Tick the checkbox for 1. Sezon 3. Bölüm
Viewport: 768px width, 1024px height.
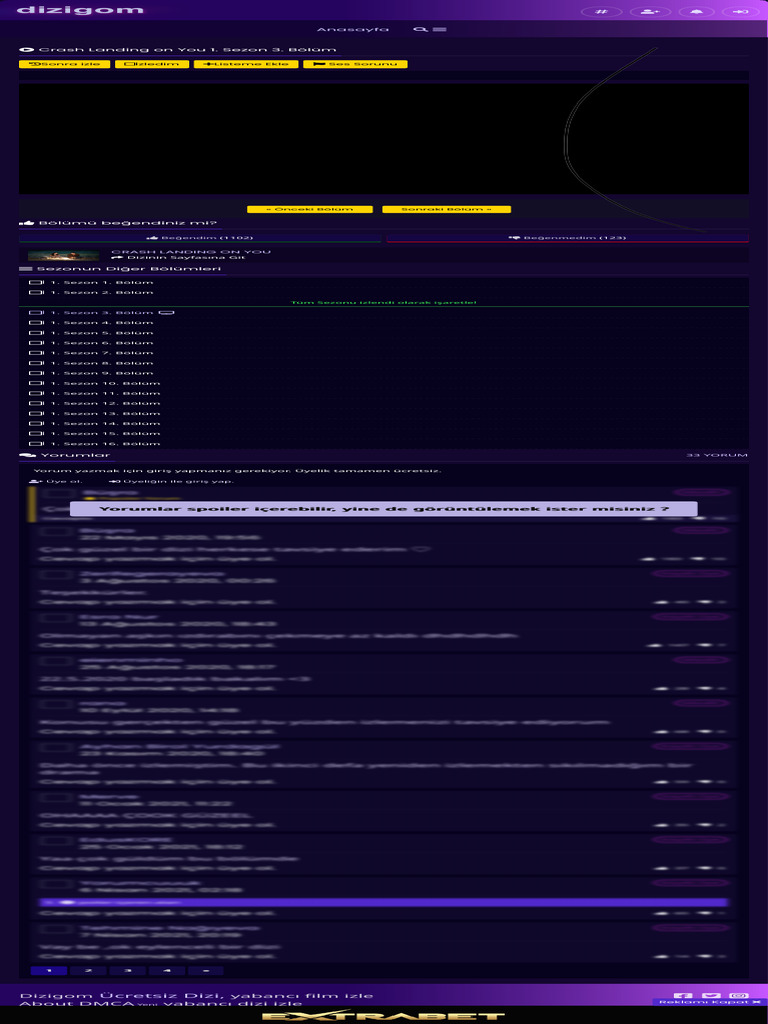tap(36, 313)
